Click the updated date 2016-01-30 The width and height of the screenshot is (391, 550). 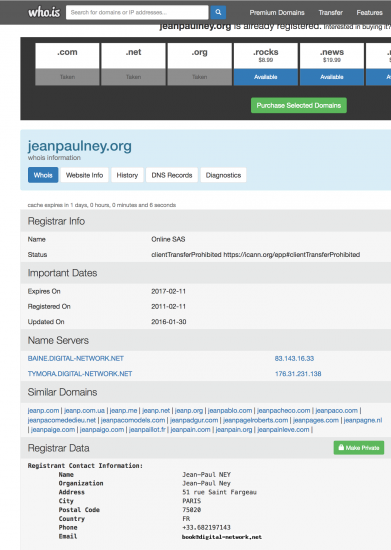(x=169, y=322)
